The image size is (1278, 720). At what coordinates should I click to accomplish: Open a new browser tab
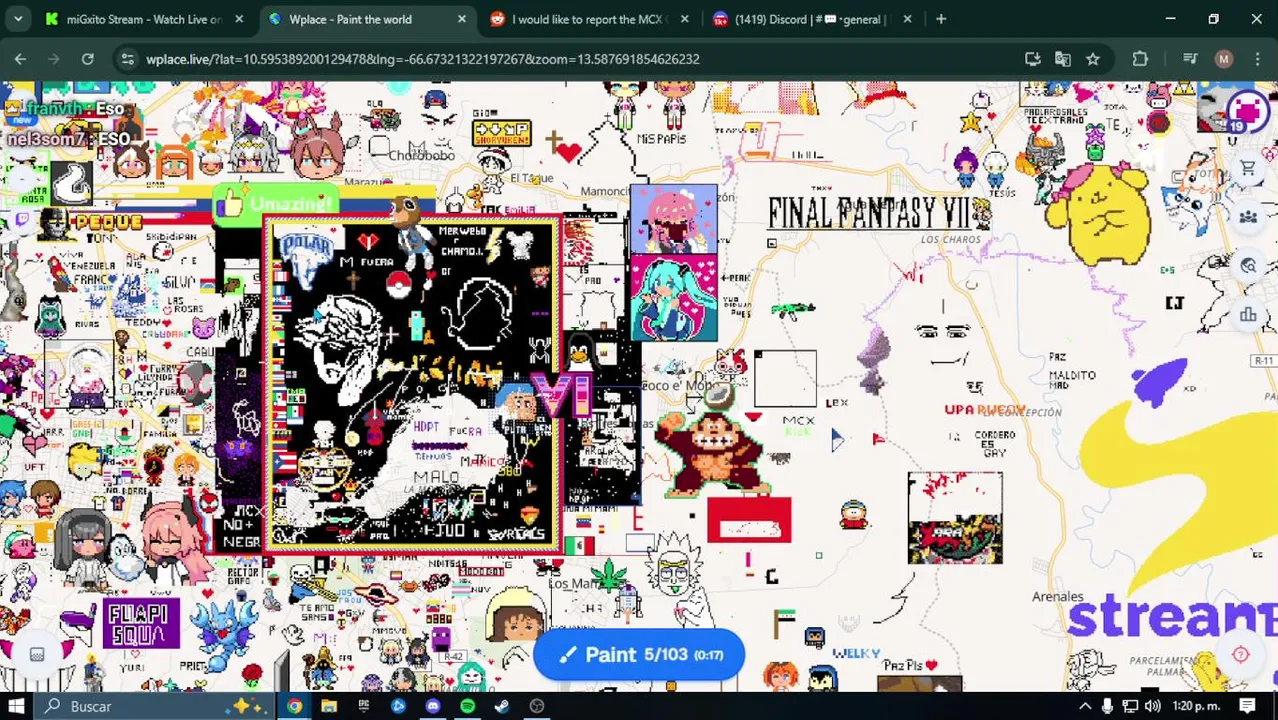click(941, 19)
